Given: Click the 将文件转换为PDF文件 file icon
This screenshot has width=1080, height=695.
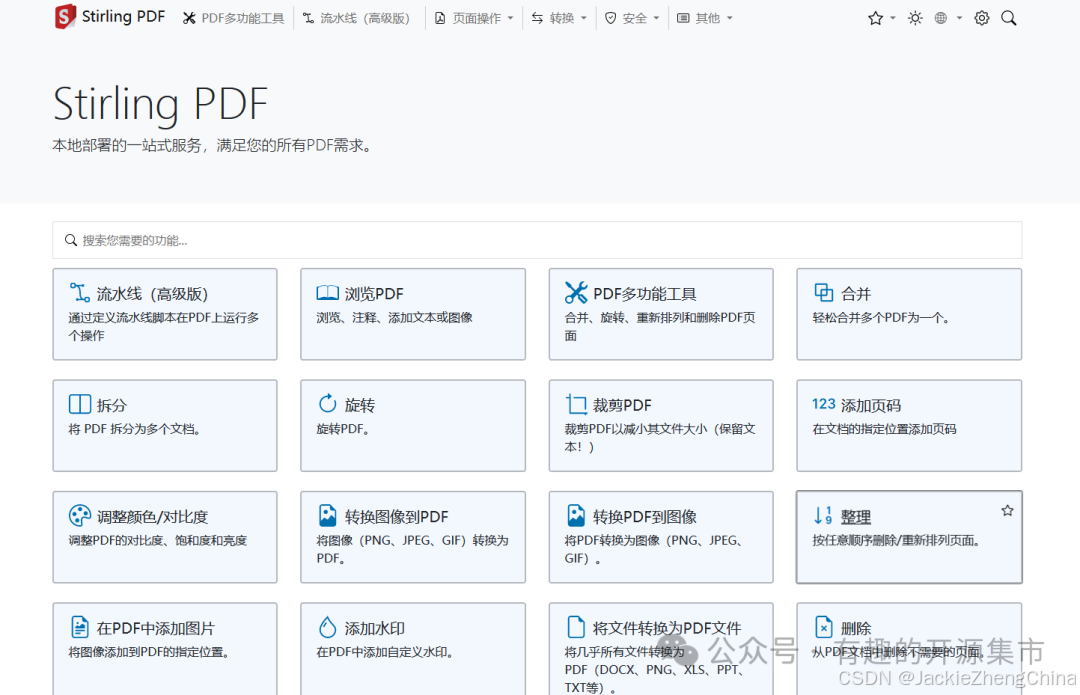Looking at the screenshot, I should 576,627.
